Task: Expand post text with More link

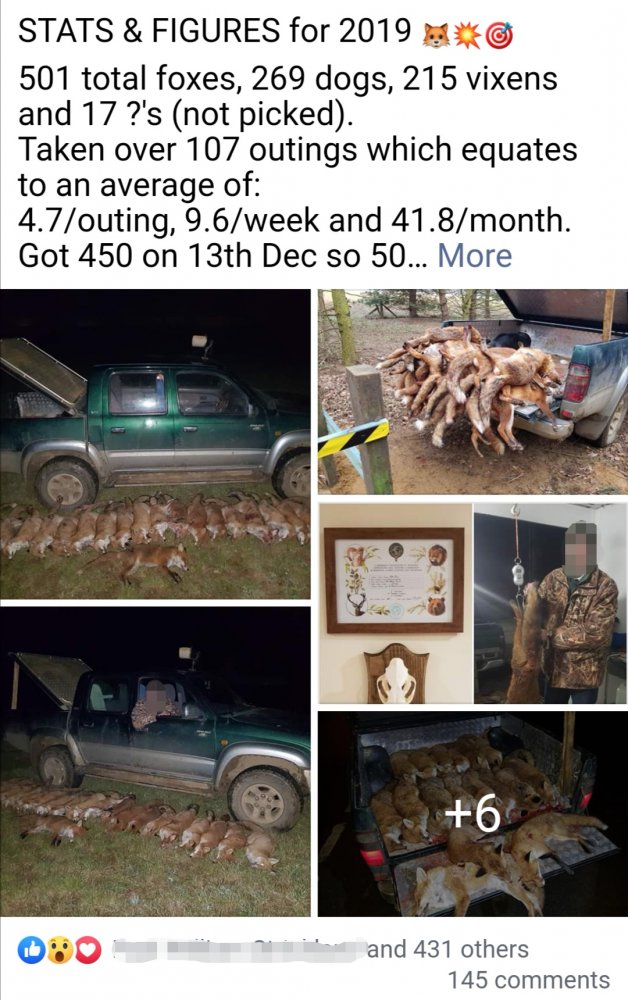Action: click(474, 256)
